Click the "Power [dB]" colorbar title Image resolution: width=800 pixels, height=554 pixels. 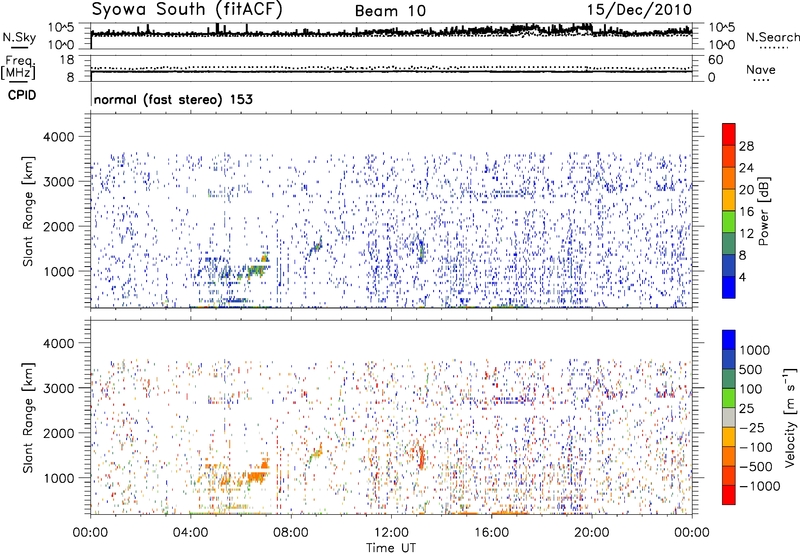[x=763, y=211]
